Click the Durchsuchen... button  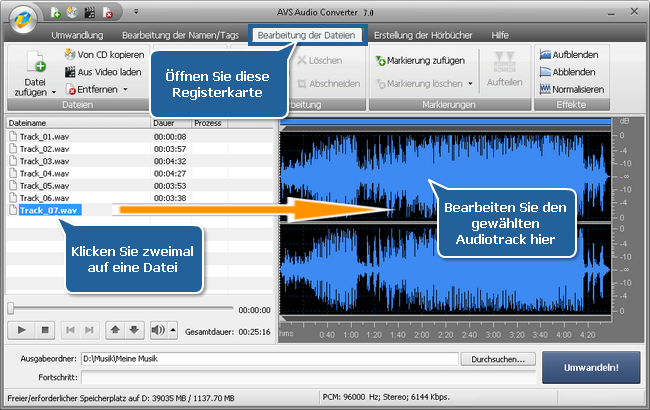click(x=498, y=358)
